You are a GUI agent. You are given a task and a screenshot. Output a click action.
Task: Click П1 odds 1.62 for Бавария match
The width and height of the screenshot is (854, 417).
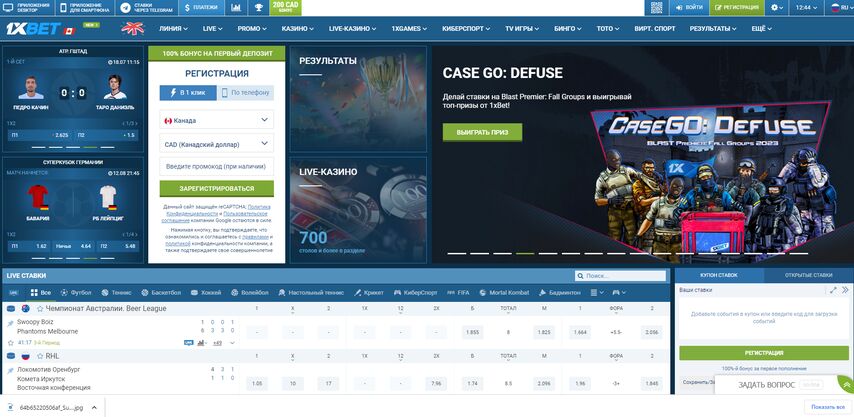(x=29, y=246)
